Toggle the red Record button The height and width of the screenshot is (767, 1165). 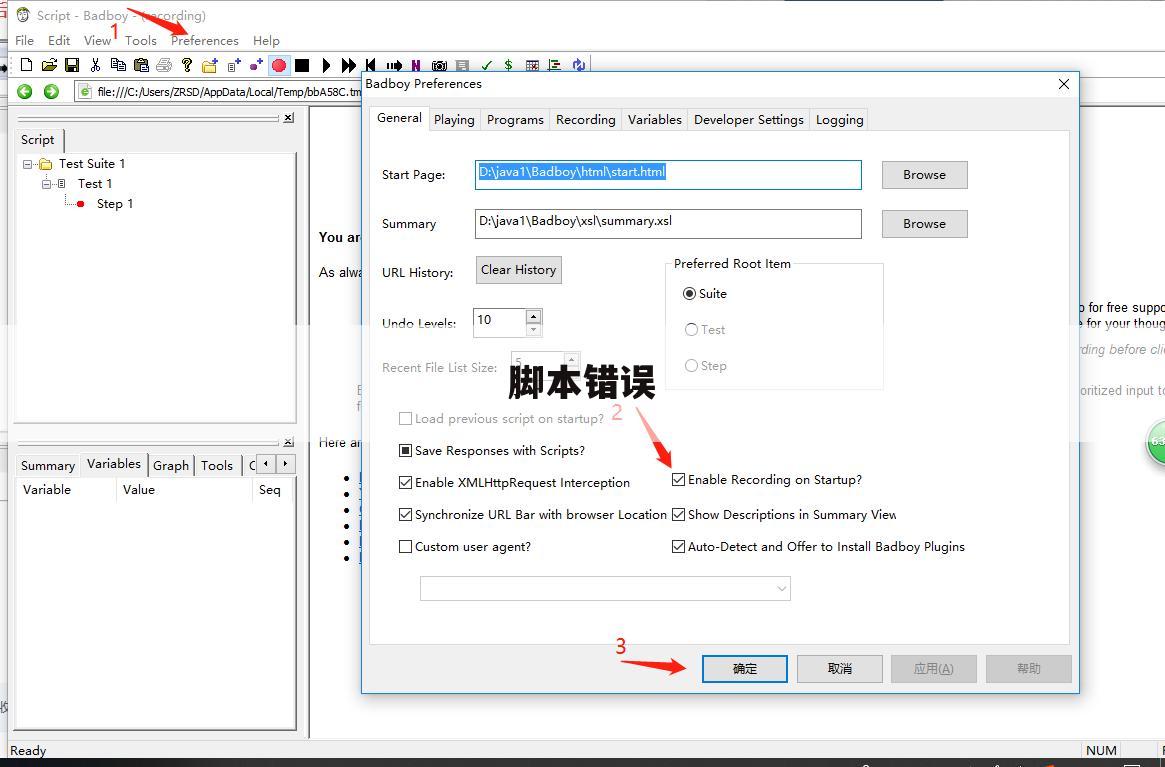coord(279,65)
